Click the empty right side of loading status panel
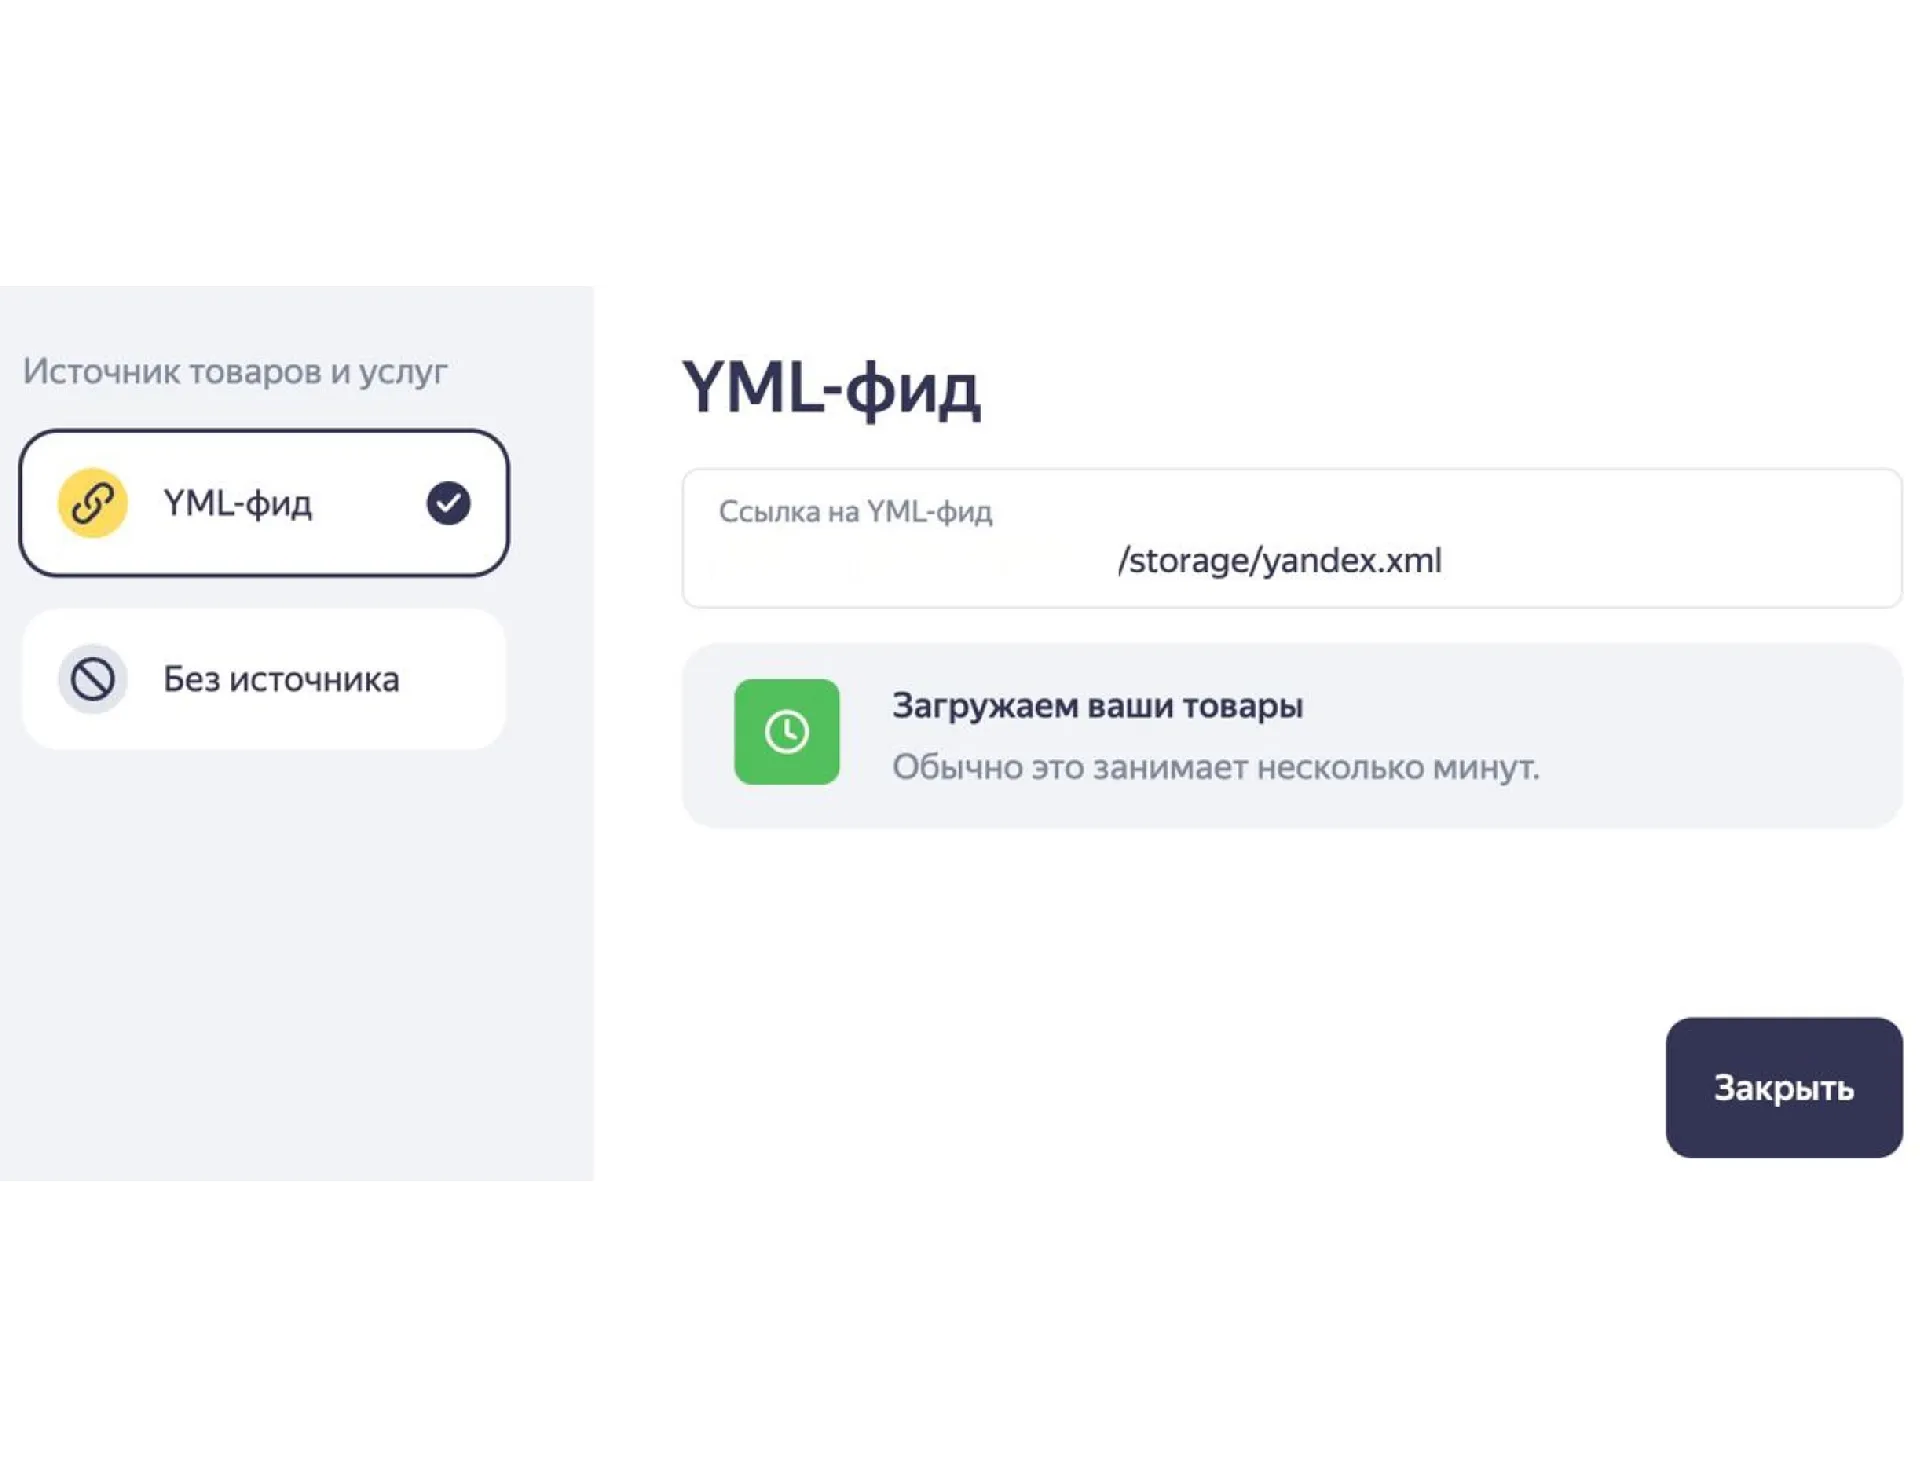This screenshot has height=1469, width=1920. (1720, 735)
